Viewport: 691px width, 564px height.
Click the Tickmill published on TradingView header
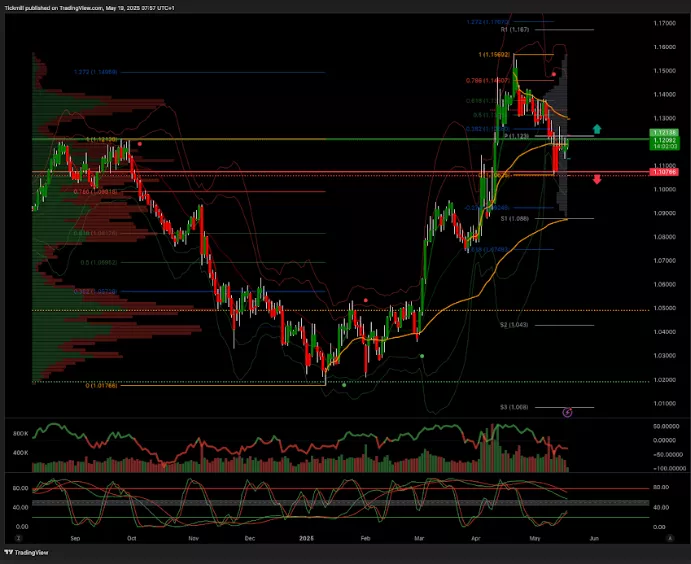click(x=100, y=6)
